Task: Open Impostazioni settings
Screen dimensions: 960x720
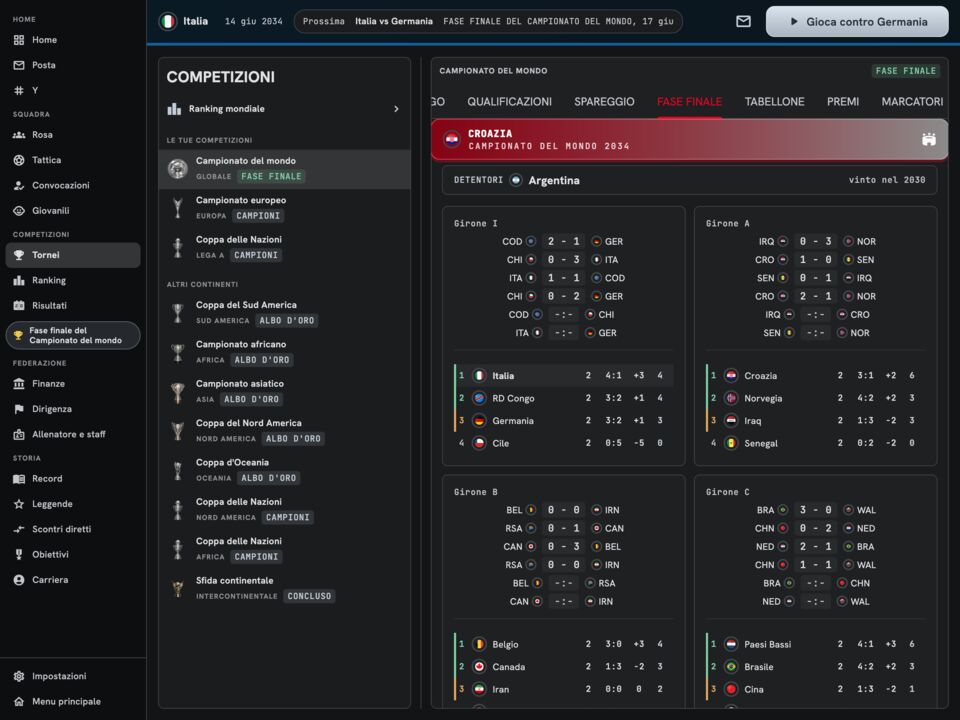Action: (73, 676)
